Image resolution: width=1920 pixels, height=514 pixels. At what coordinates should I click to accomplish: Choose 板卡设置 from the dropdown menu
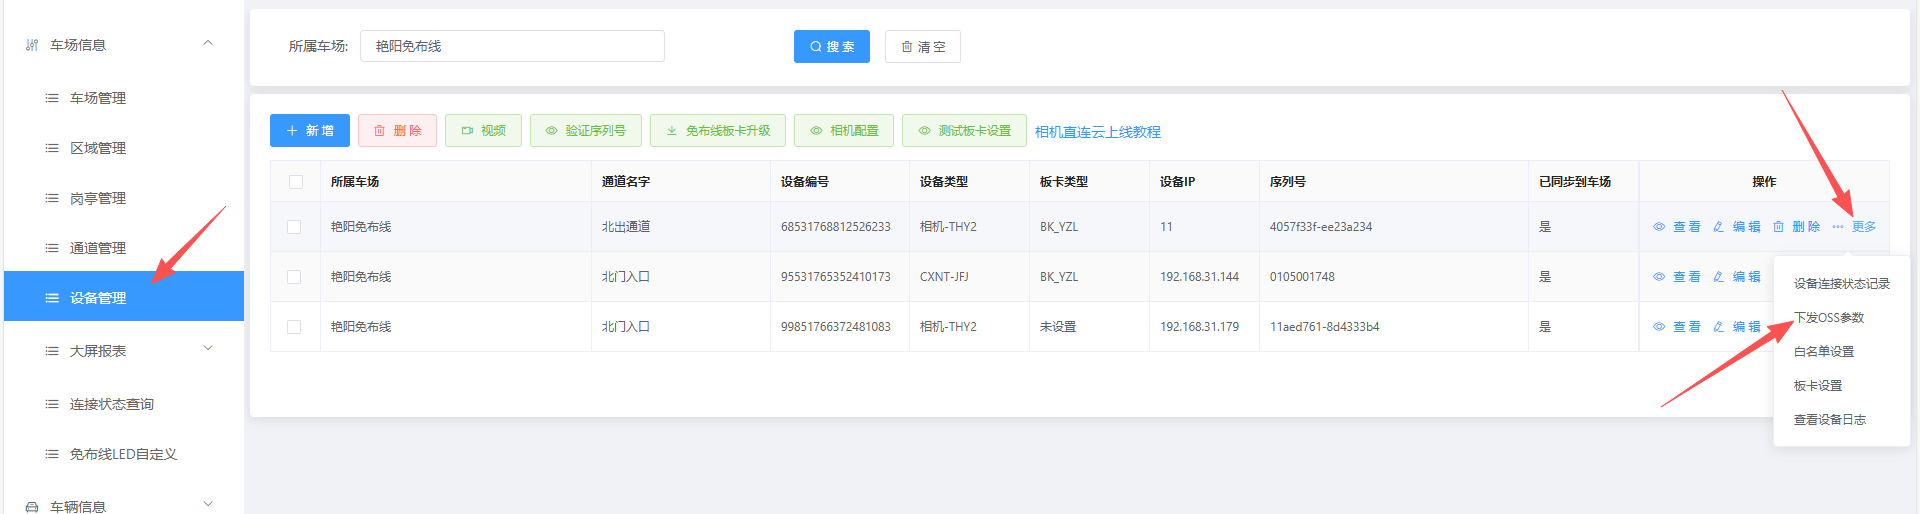click(1842, 386)
